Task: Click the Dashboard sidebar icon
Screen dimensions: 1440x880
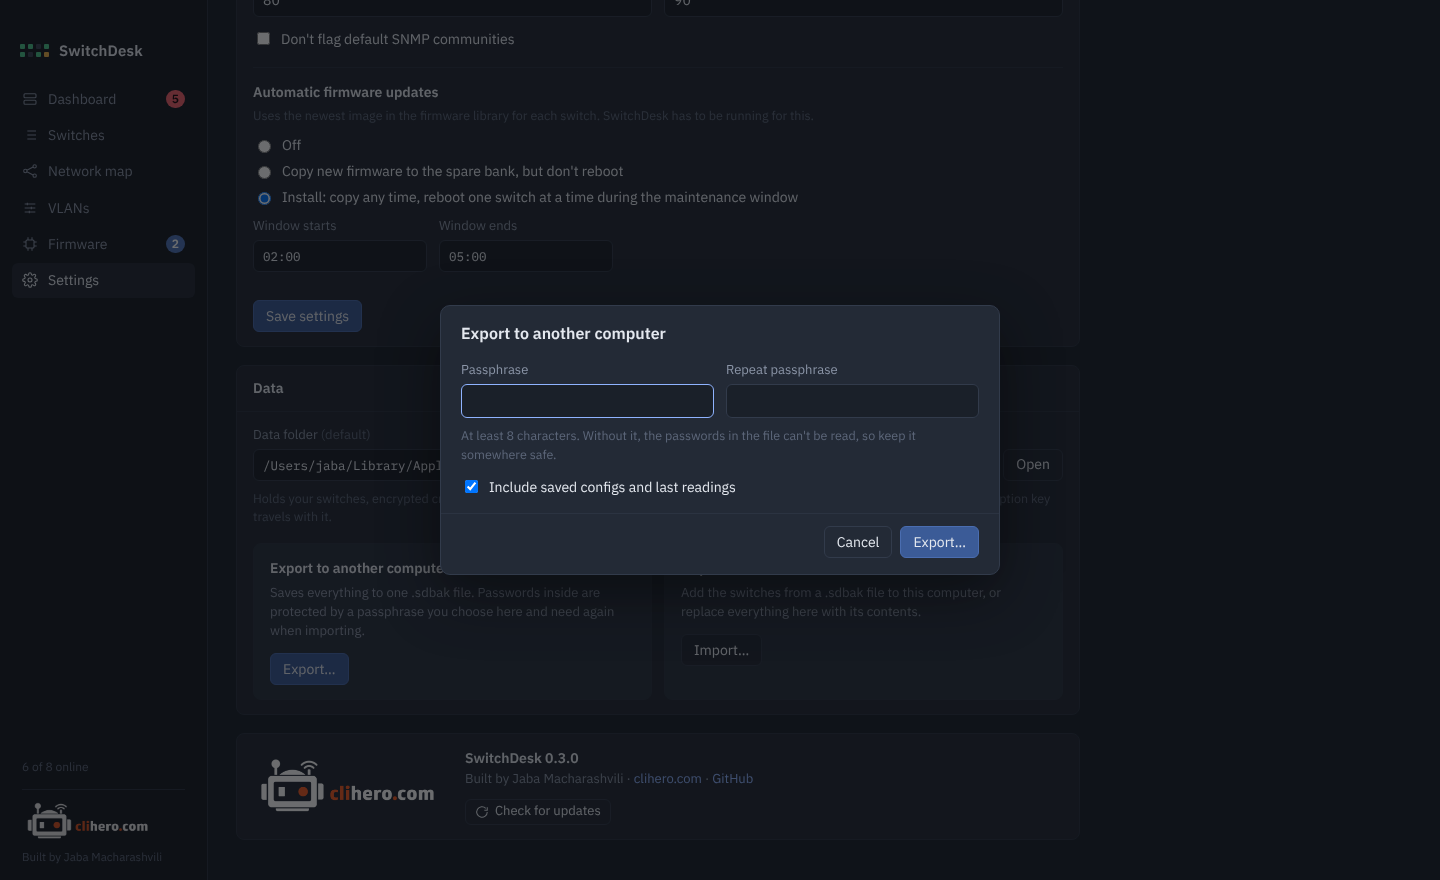Action: 30,99
